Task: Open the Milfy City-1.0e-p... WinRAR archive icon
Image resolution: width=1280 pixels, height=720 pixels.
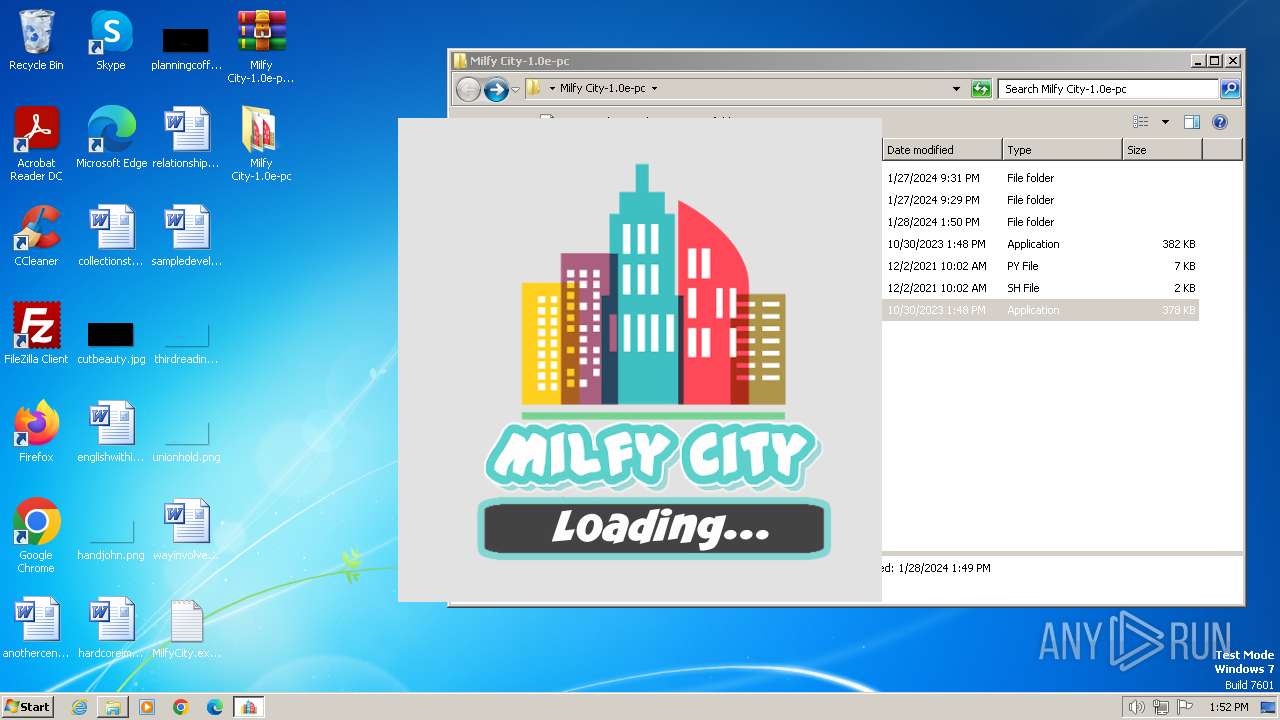Action: click(x=261, y=46)
